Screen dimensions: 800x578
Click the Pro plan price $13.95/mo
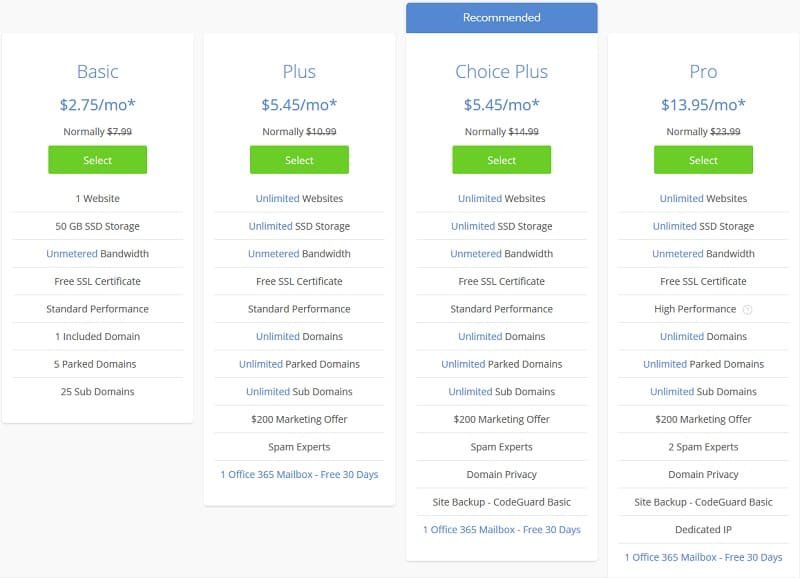coord(703,103)
